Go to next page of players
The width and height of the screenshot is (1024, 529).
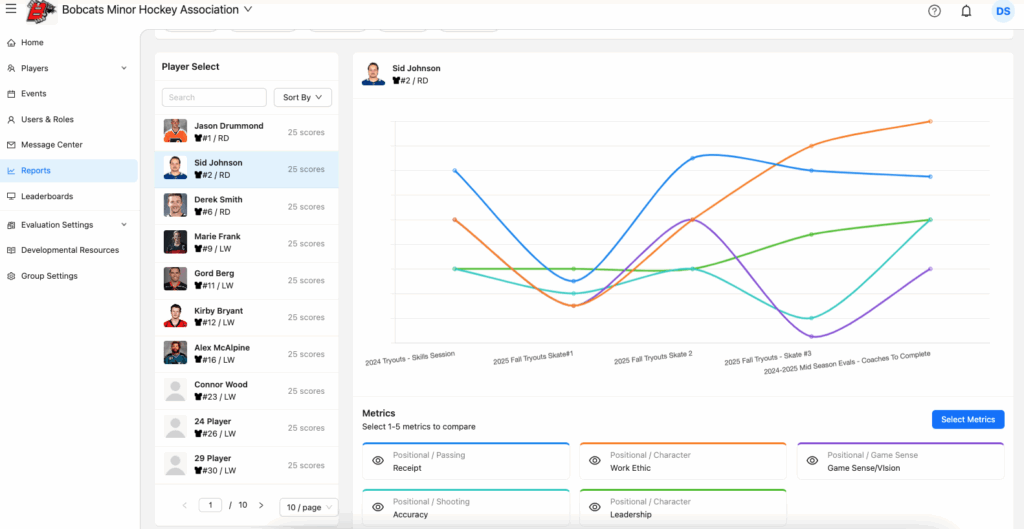tap(261, 506)
